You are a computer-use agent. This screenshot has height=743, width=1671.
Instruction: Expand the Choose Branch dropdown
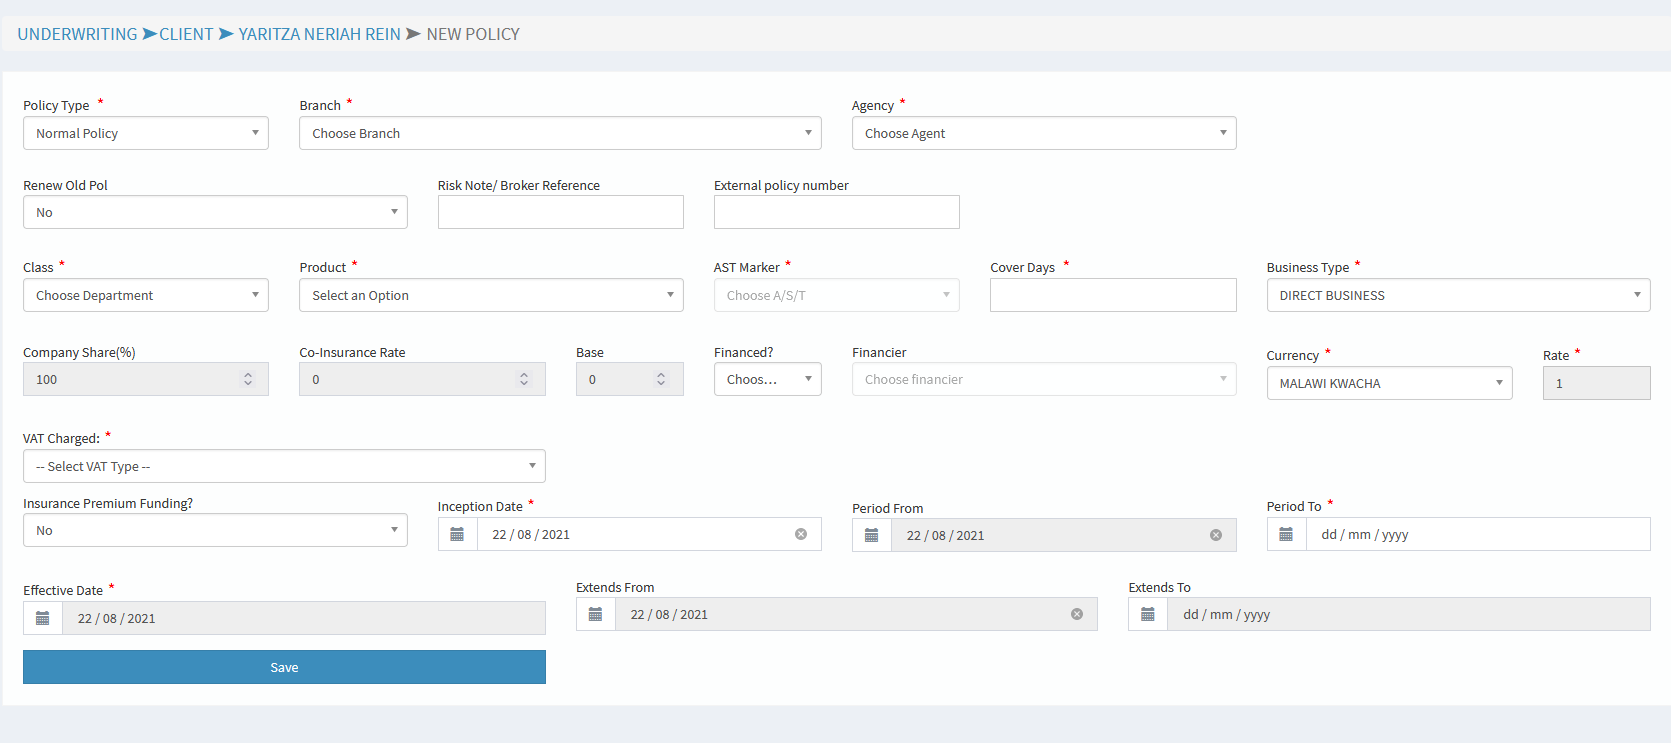[560, 133]
